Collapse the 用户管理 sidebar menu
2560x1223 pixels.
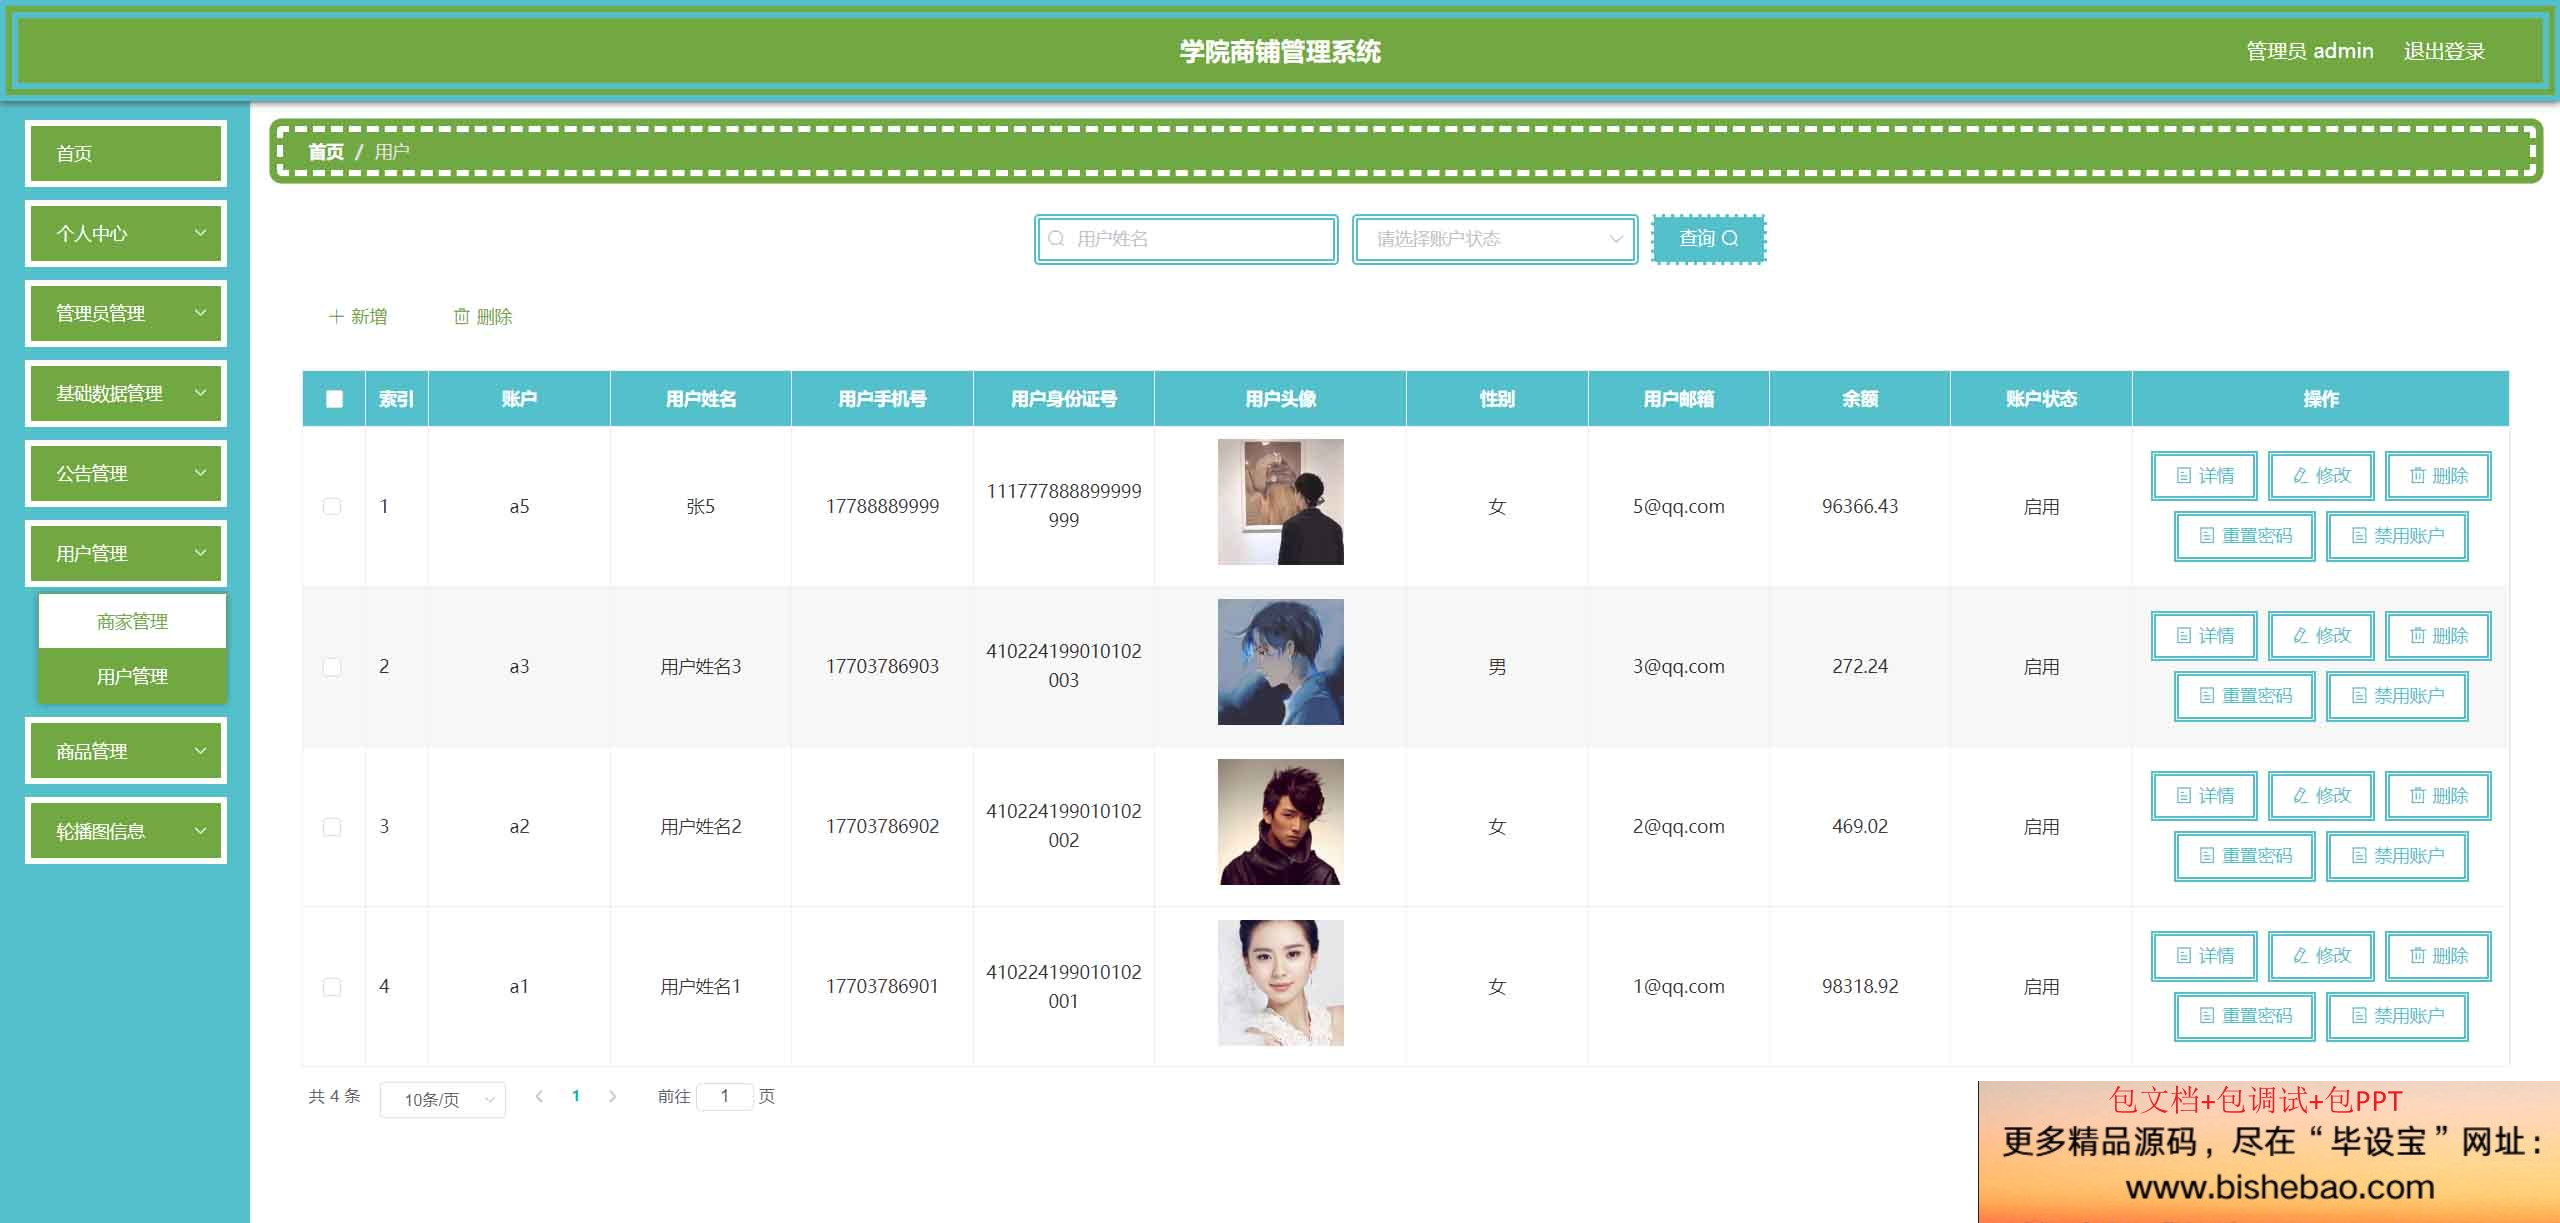126,553
